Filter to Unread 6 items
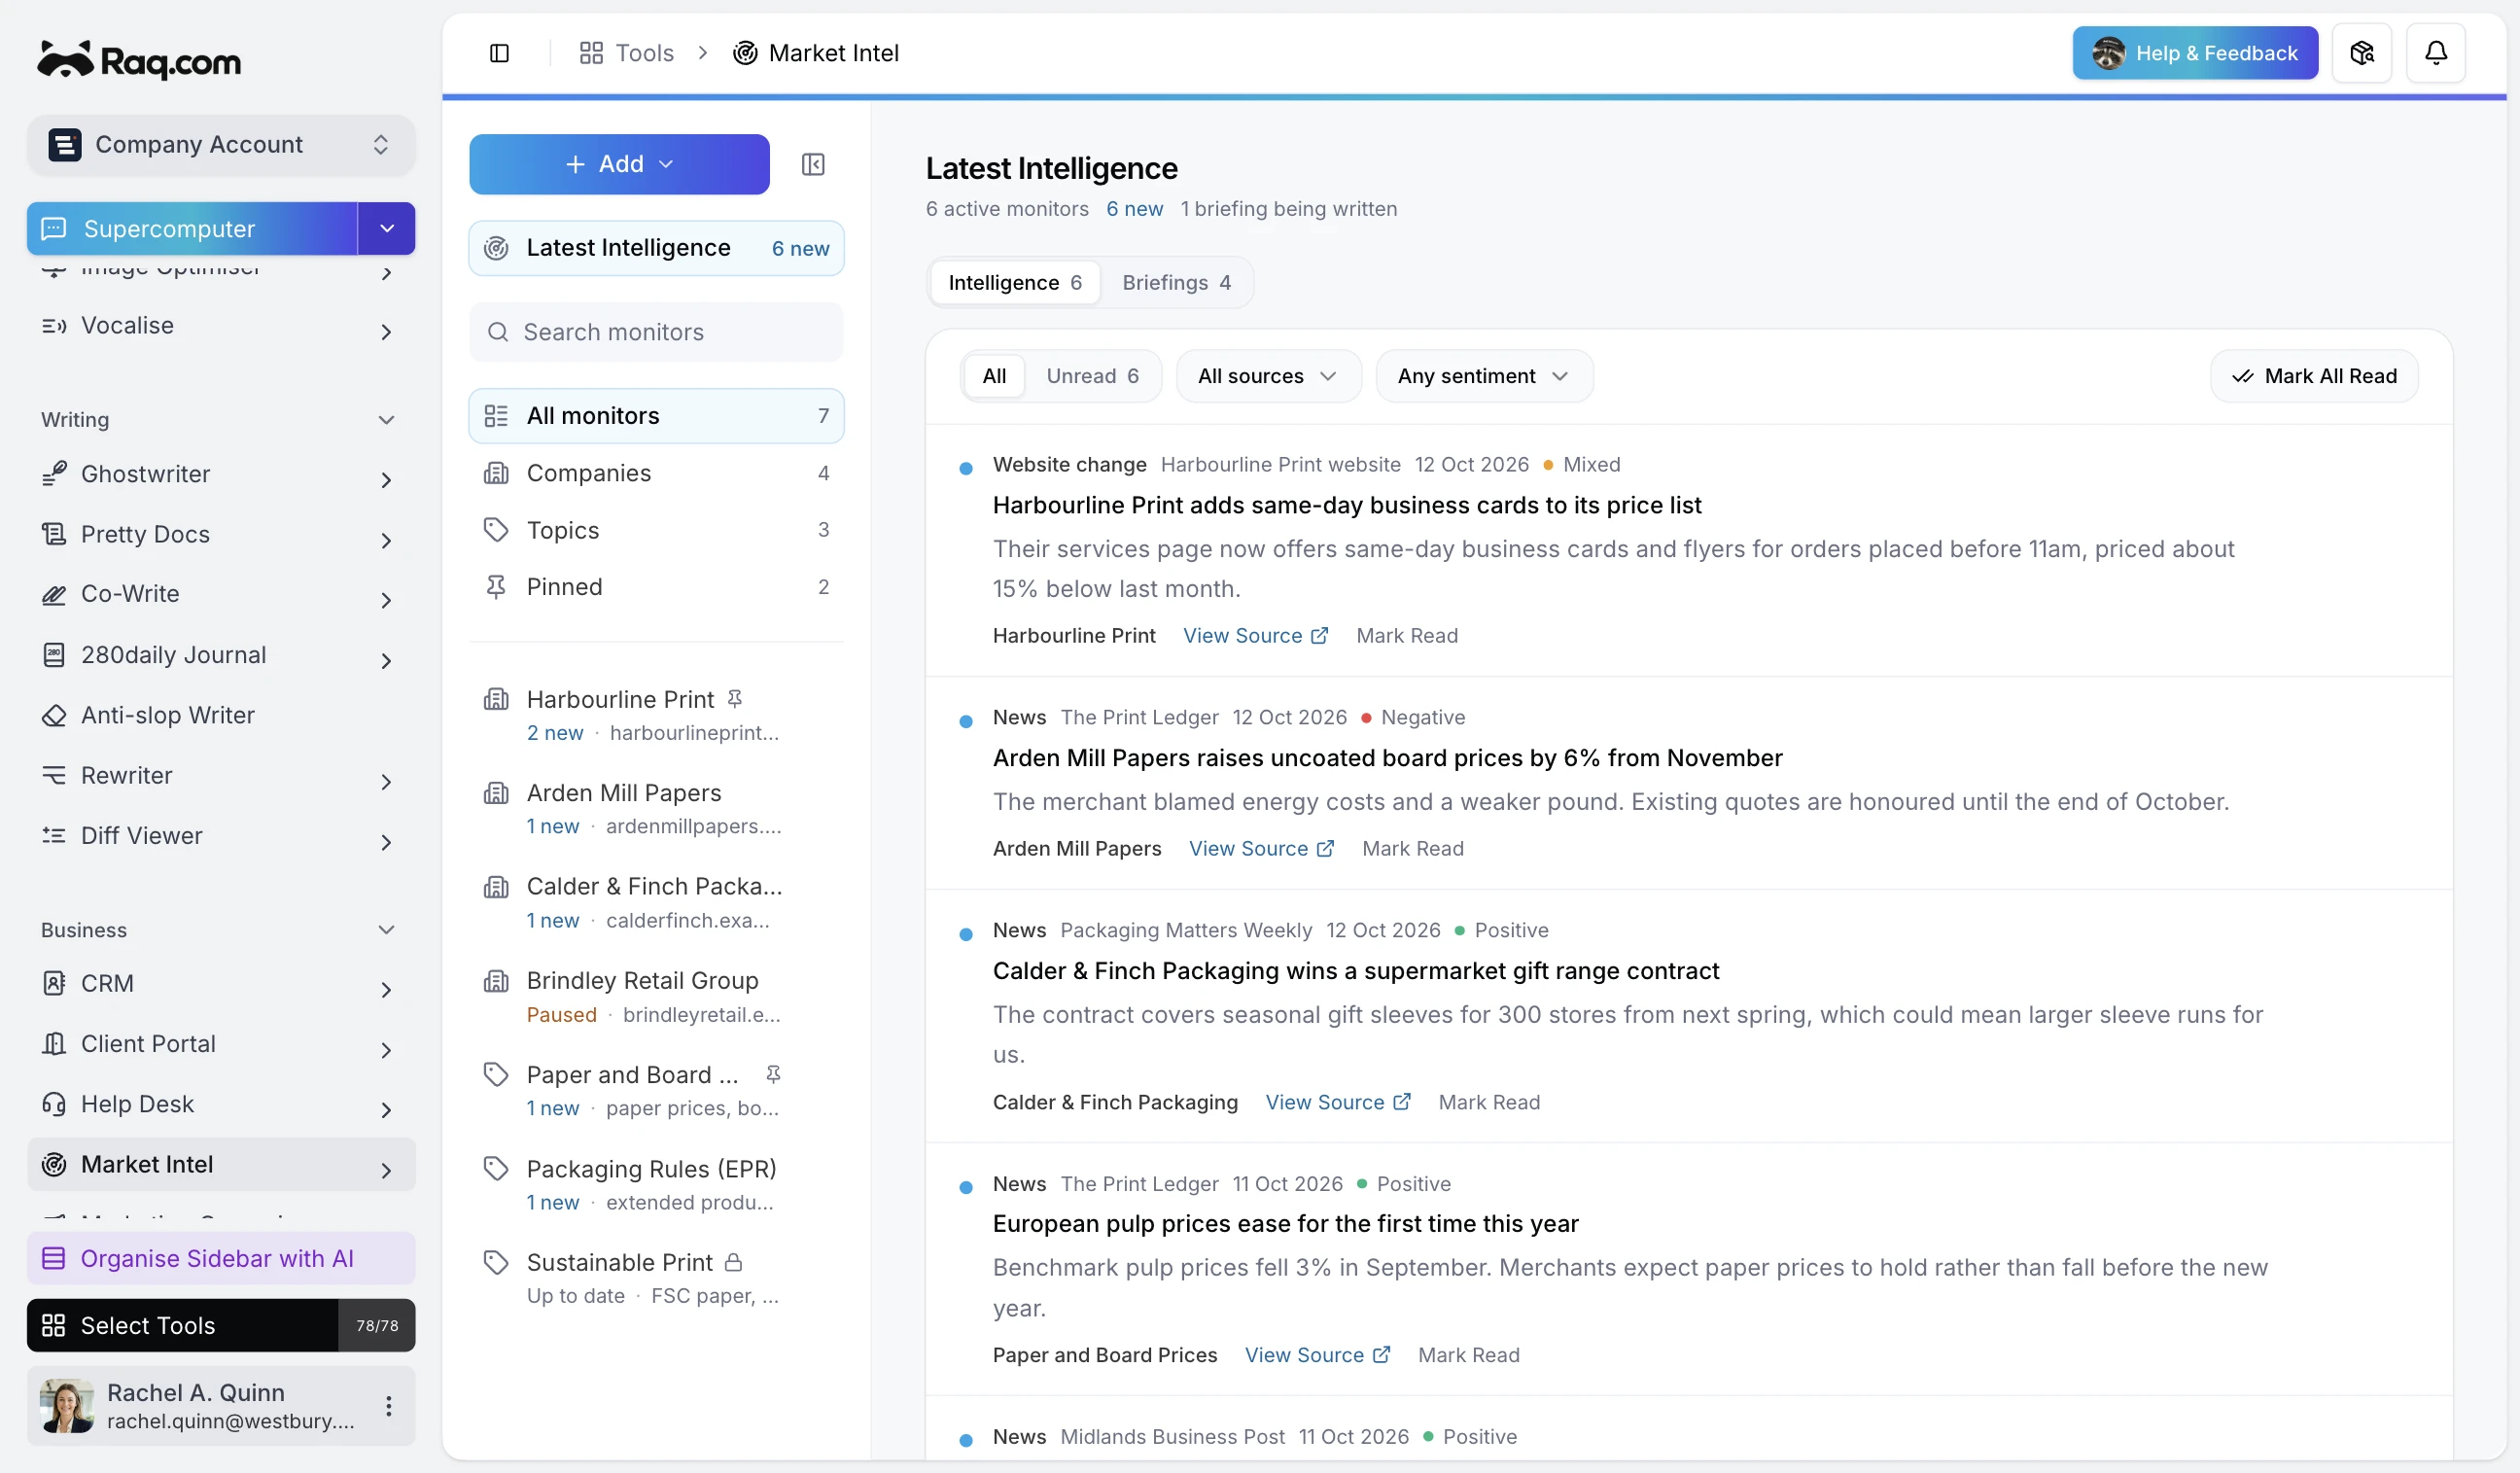Image resolution: width=2520 pixels, height=1473 pixels. point(1092,376)
